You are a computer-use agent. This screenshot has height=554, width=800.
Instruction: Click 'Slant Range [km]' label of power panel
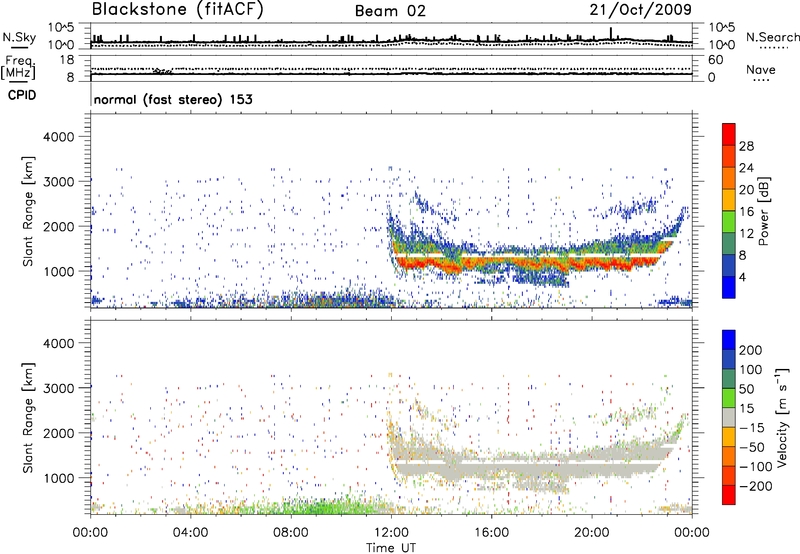[x=28, y=211]
